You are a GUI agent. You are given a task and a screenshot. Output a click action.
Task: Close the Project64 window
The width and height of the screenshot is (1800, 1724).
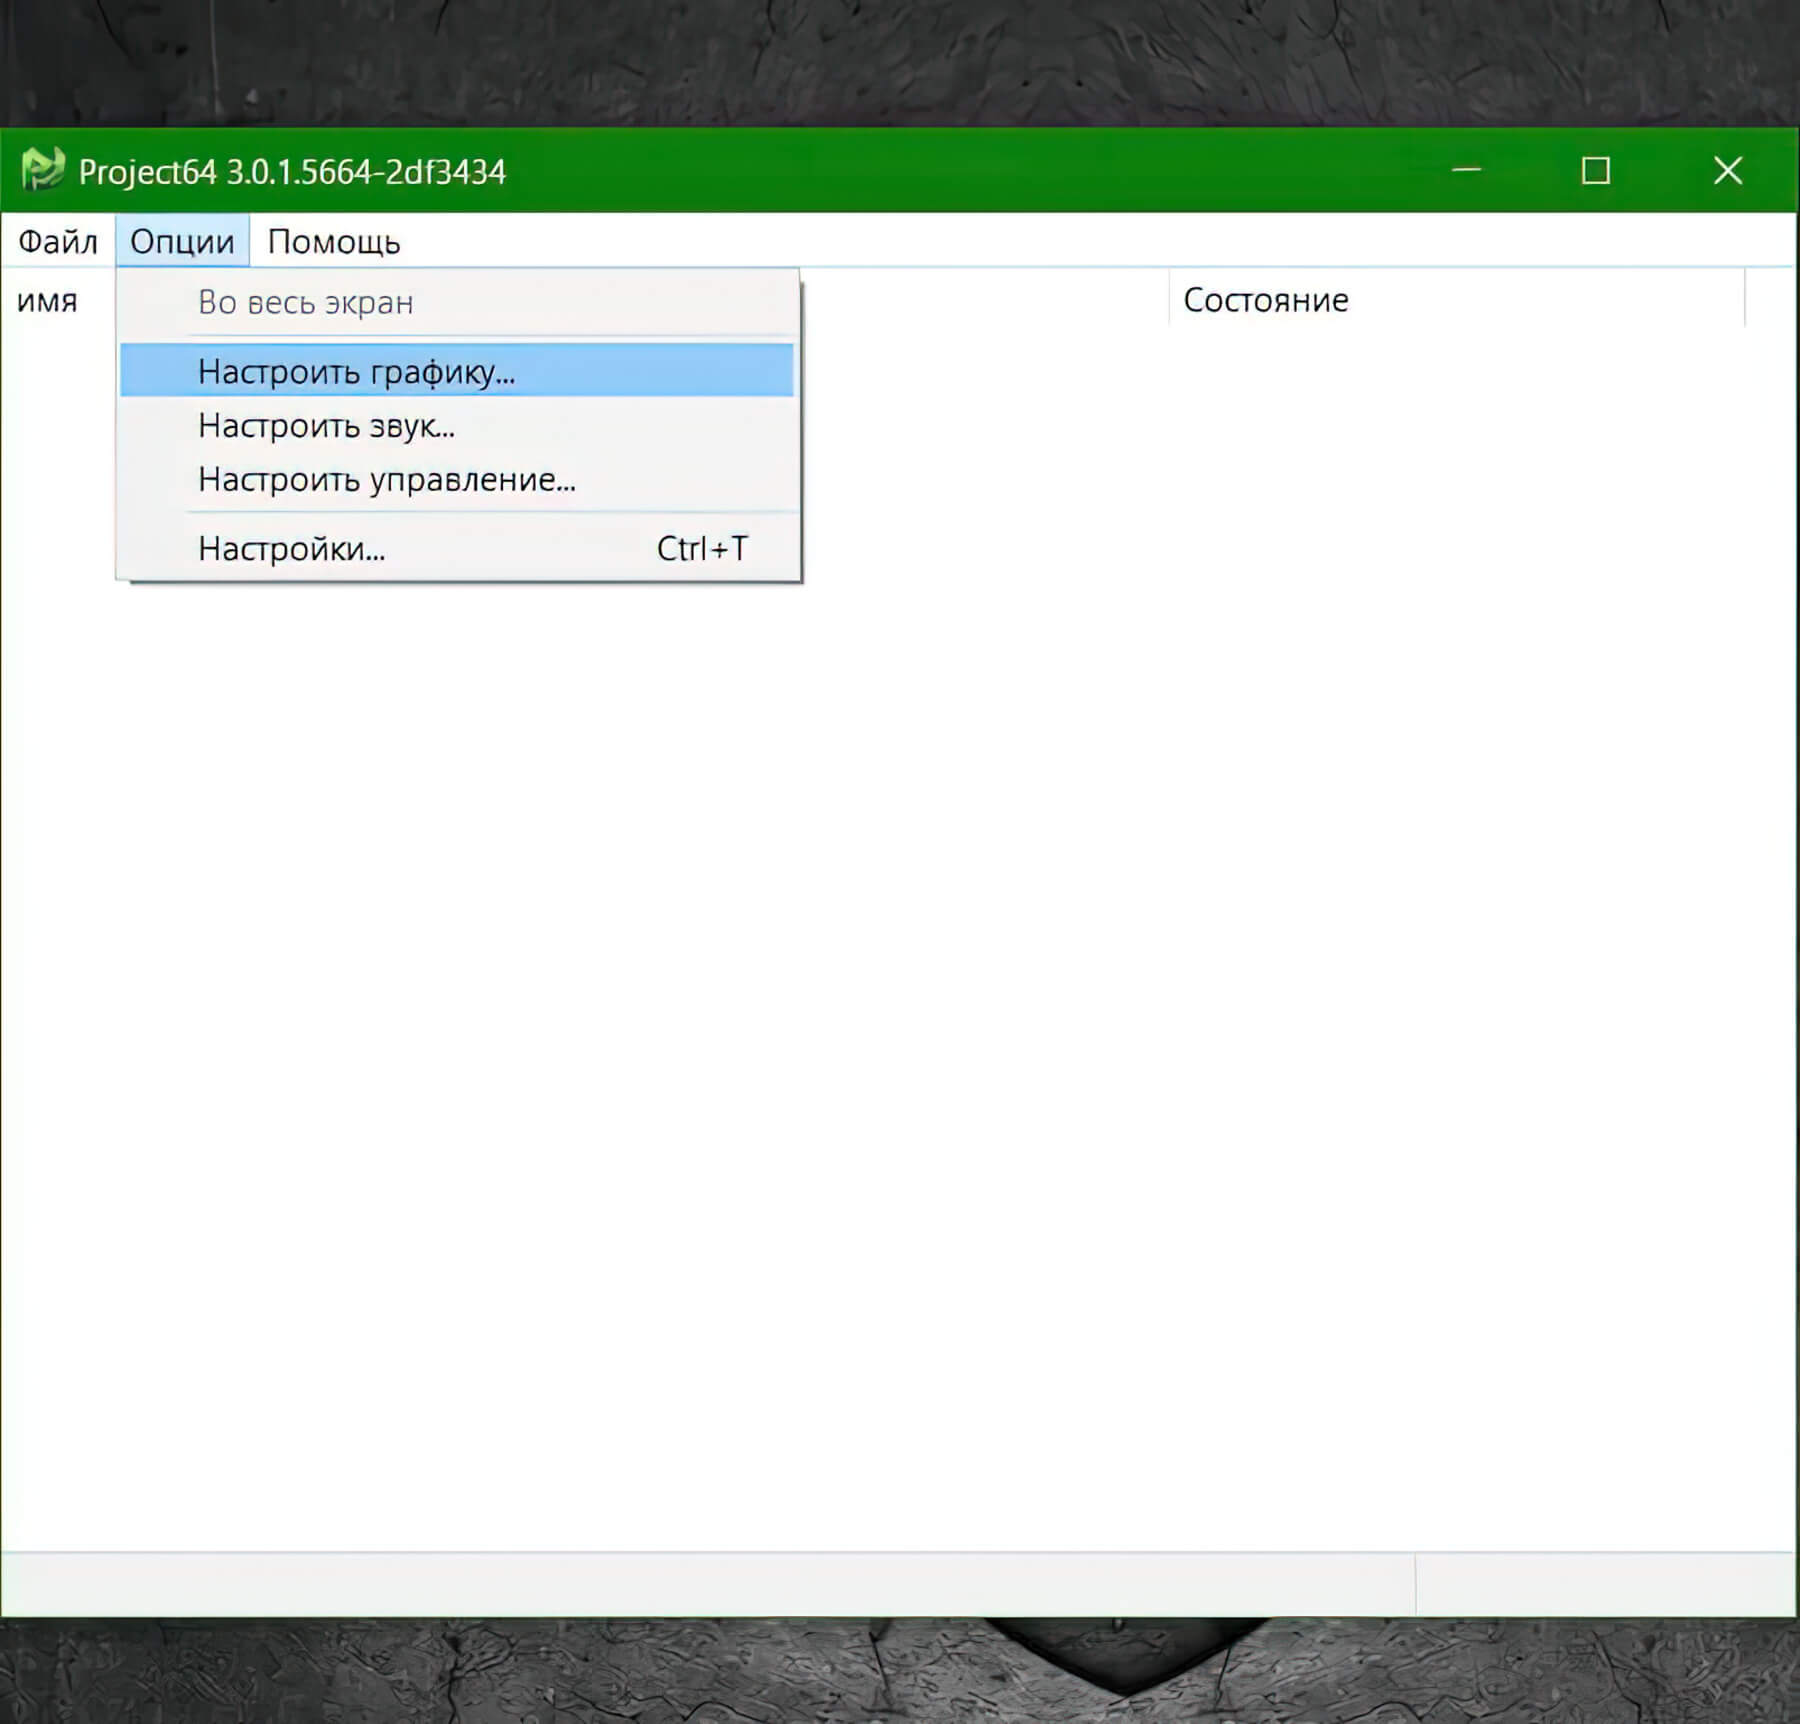[1727, 171]
